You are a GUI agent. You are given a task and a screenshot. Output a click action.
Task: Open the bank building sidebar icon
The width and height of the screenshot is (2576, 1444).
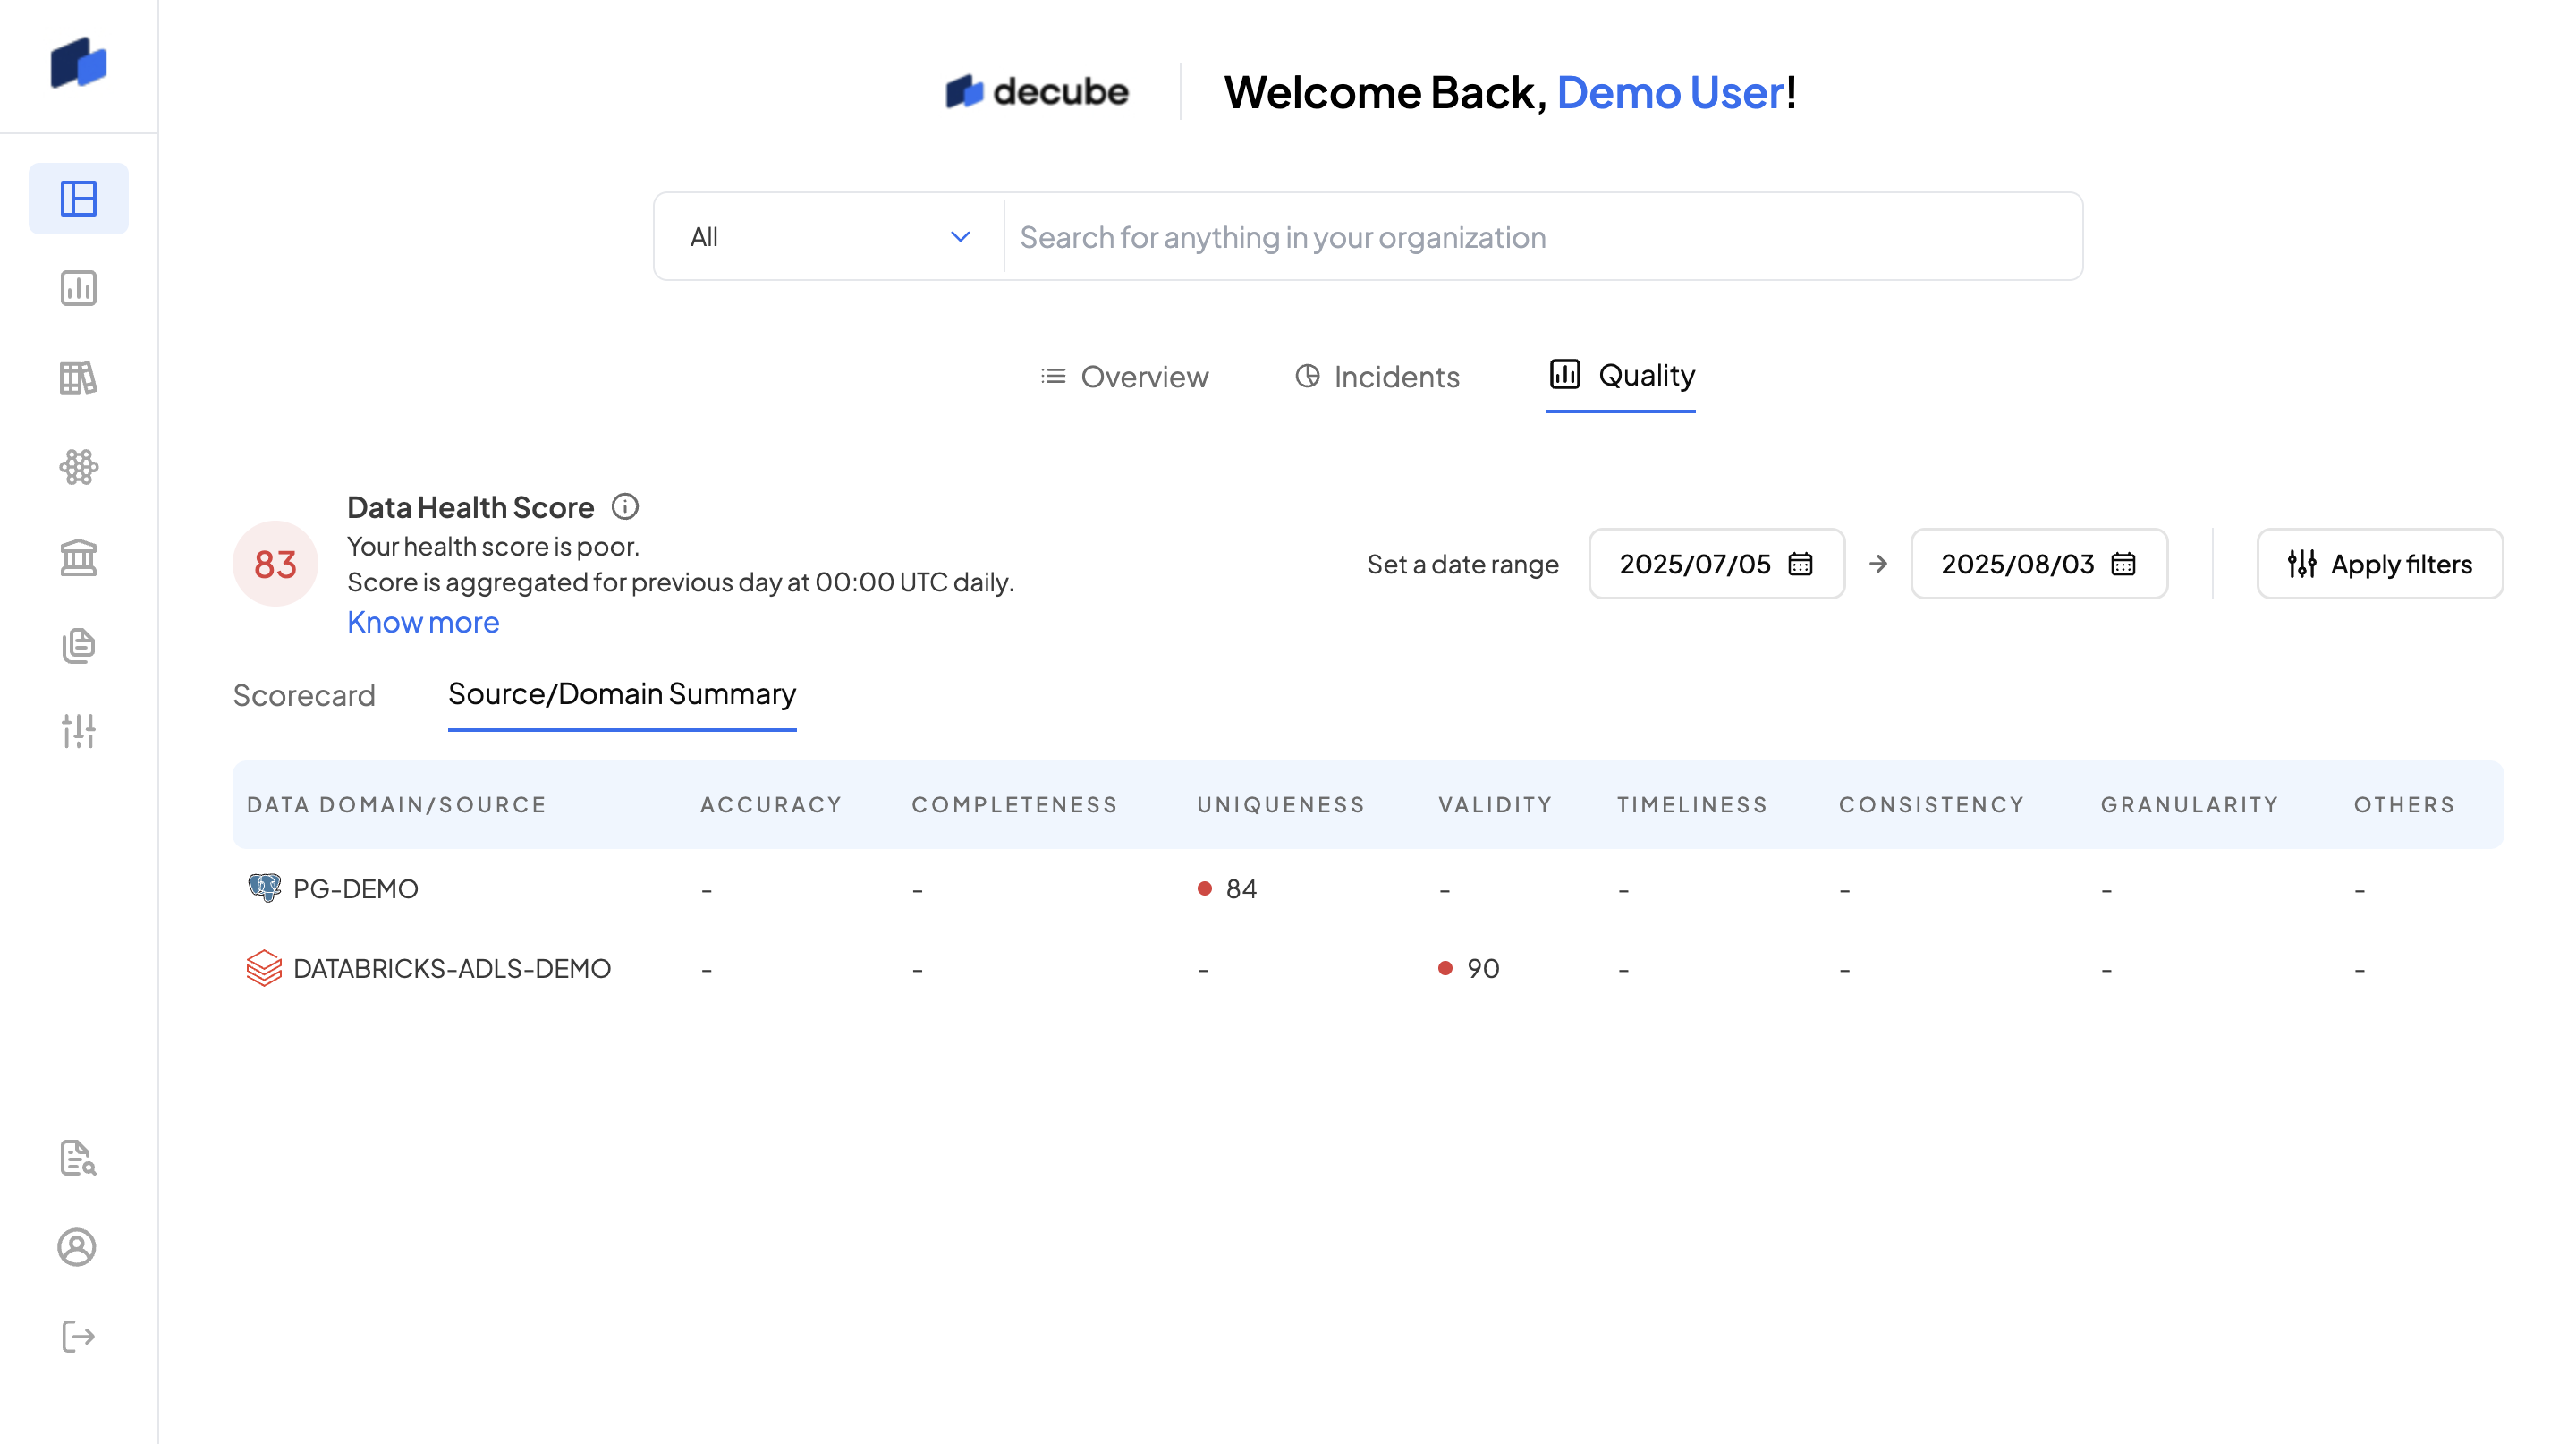pyautogui.click(x=78, y=557)
